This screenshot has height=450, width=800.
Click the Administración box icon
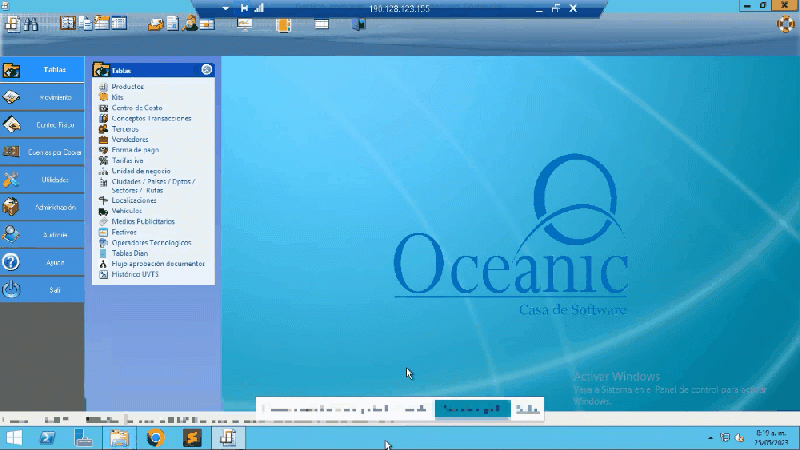click(12, 207)
